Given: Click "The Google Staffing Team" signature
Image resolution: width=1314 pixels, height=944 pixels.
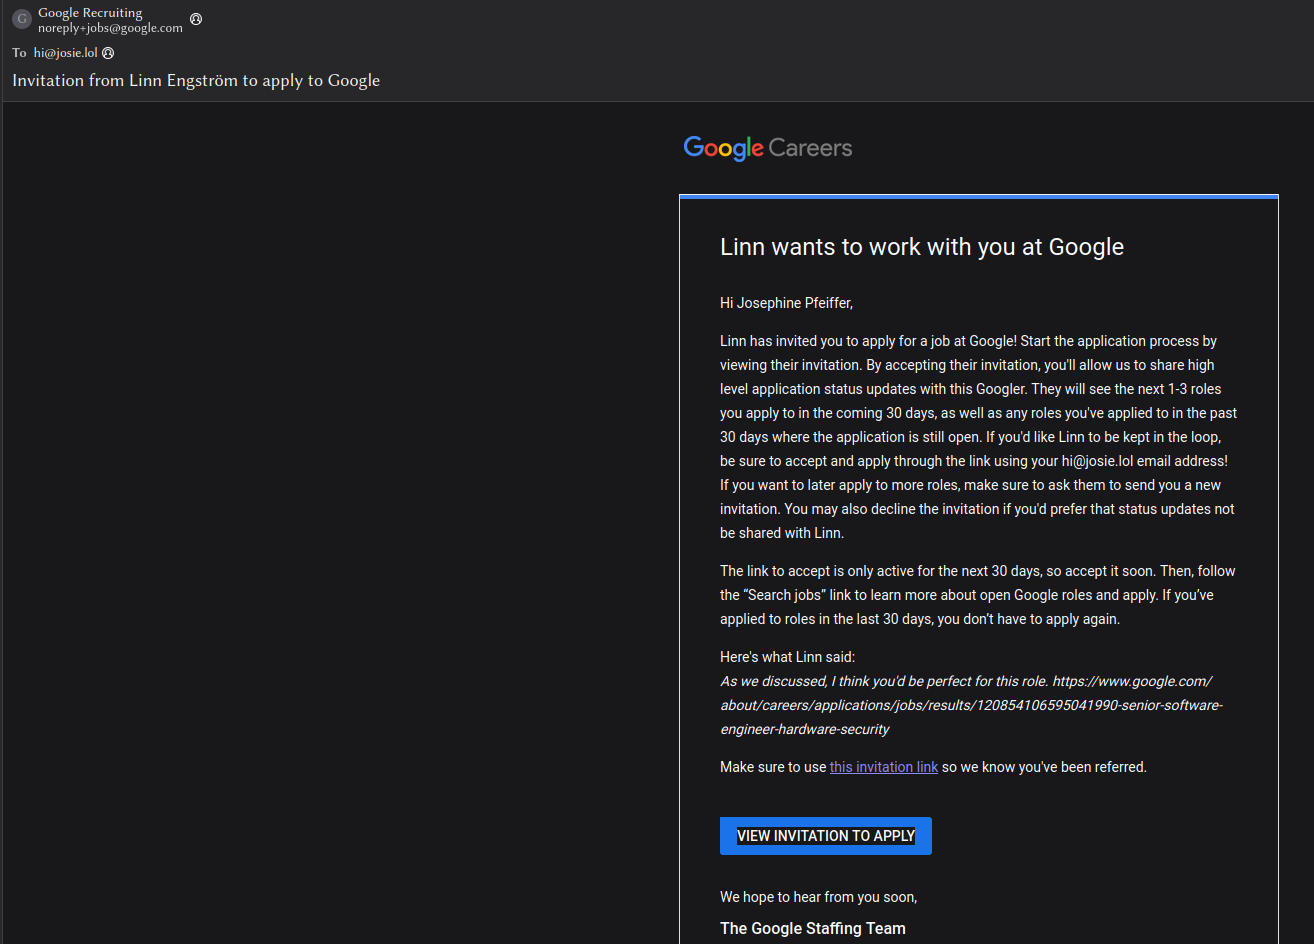Looking at the screenshot, I should pyautogui.click(x=812, y=928).
